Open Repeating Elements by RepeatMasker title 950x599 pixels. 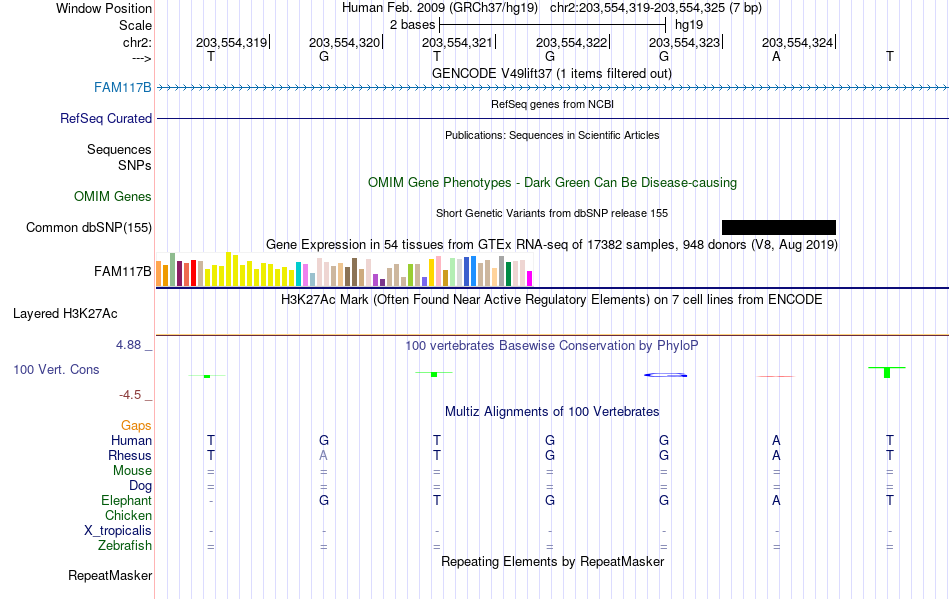[552, 562]
